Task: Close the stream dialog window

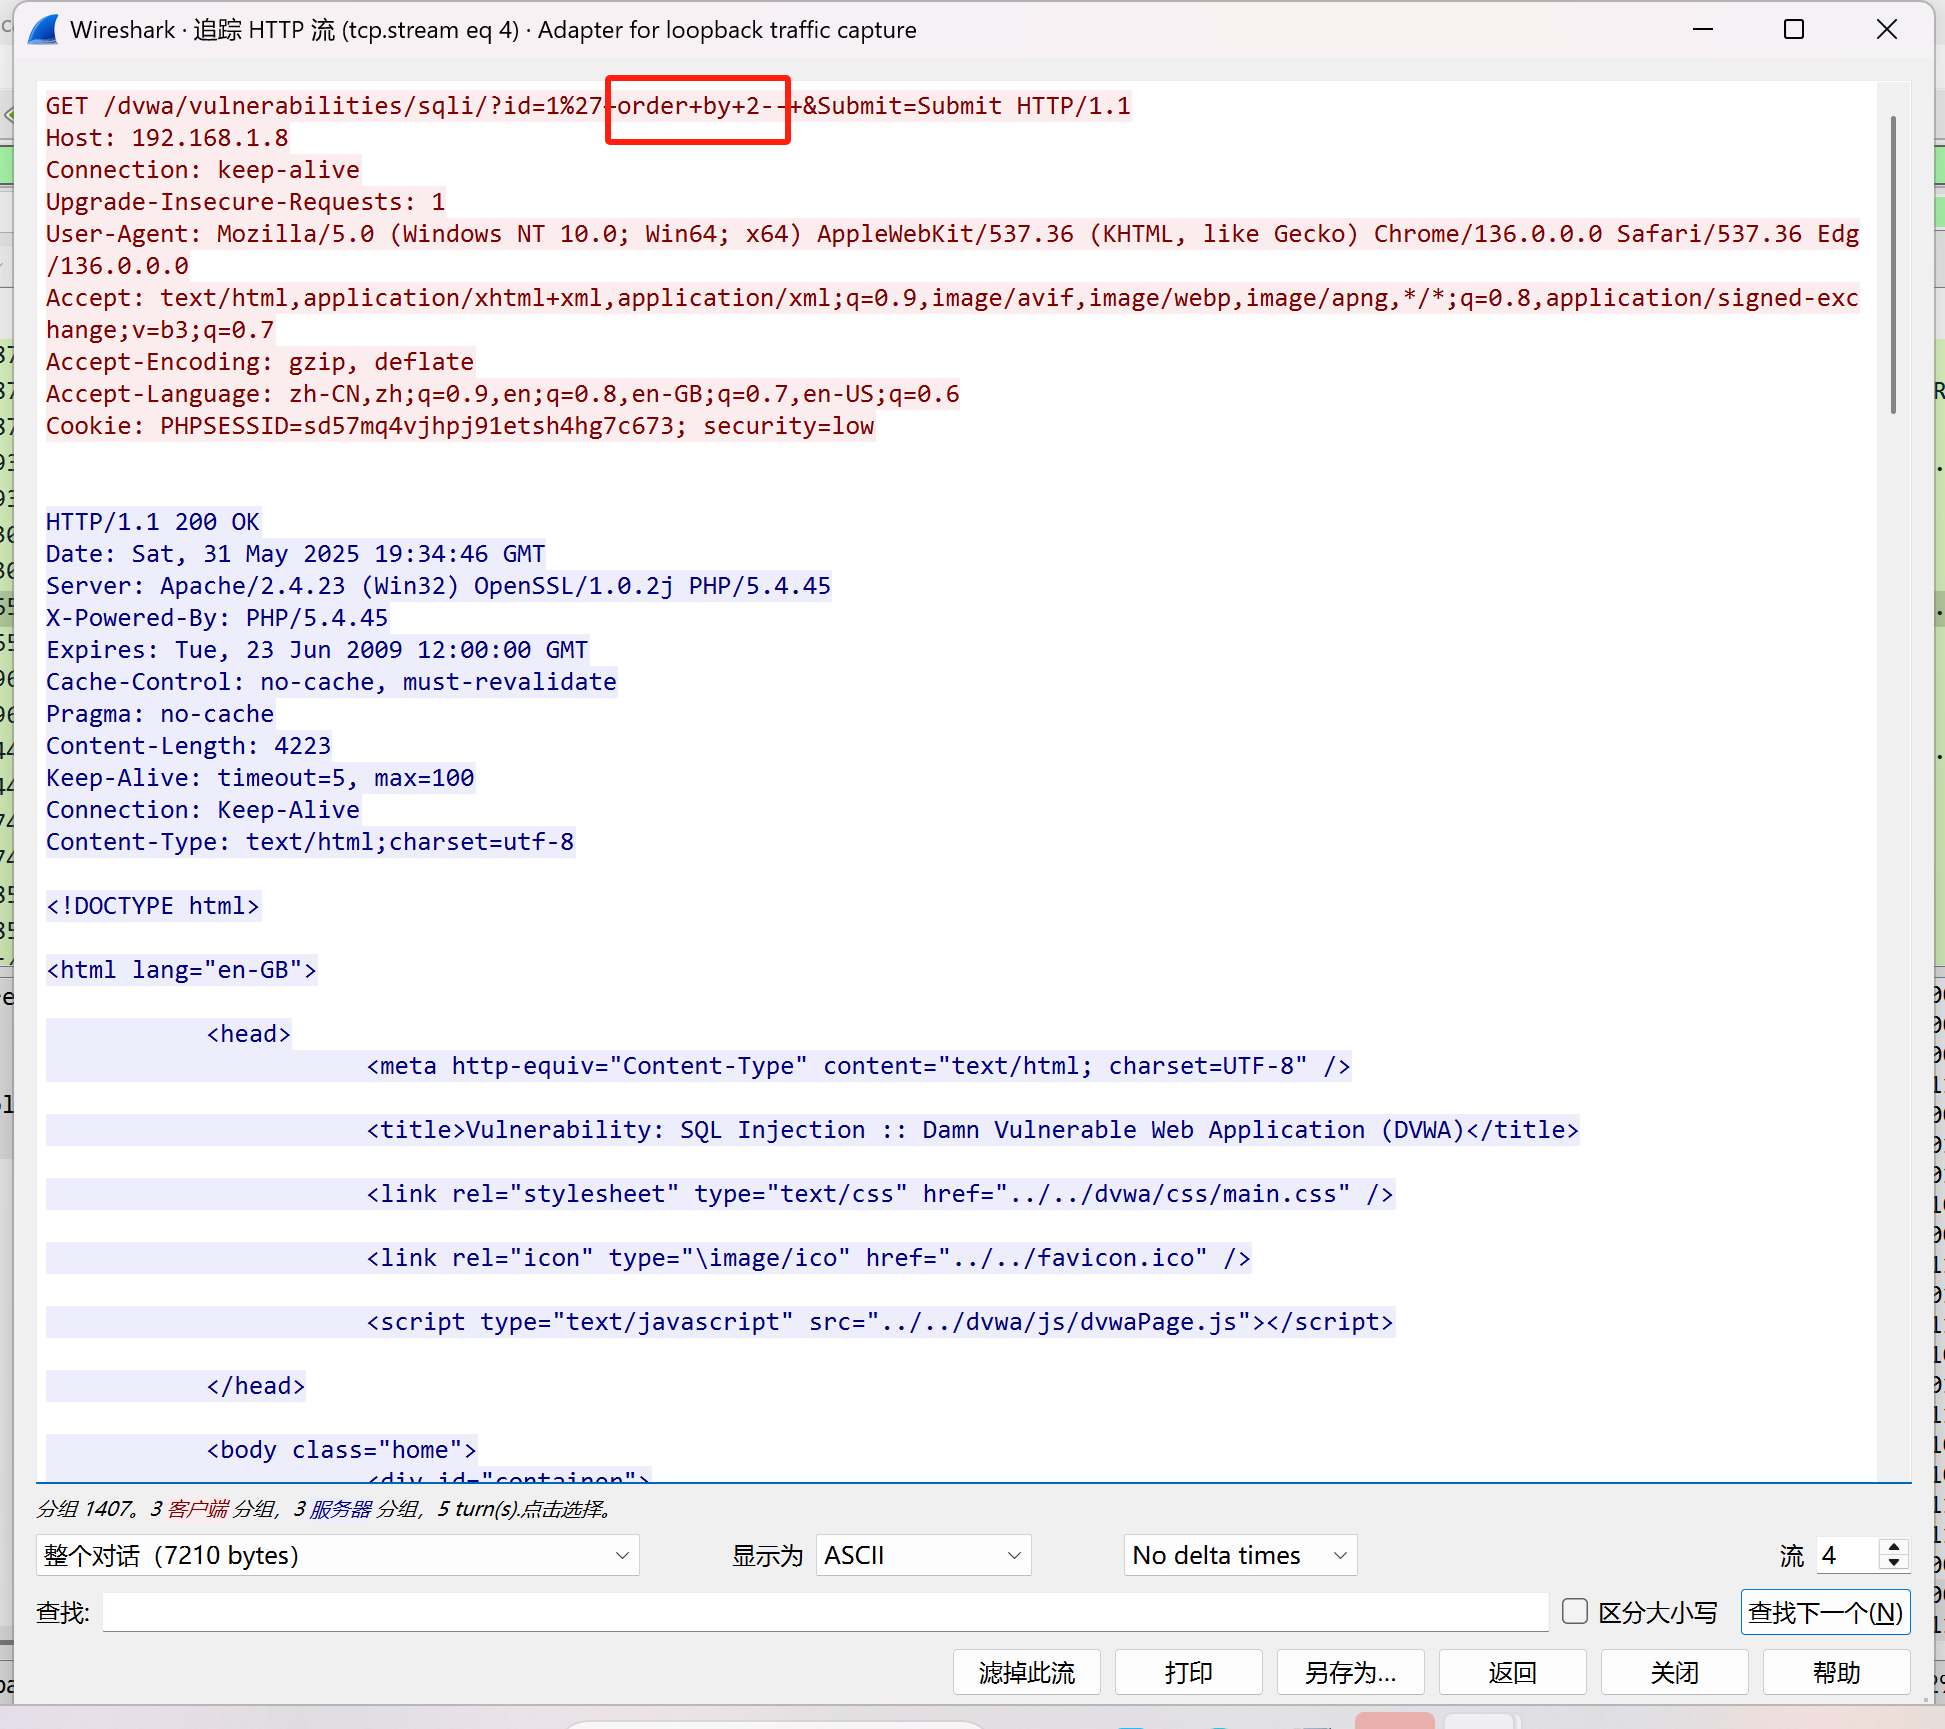Action: (1886, 30)
